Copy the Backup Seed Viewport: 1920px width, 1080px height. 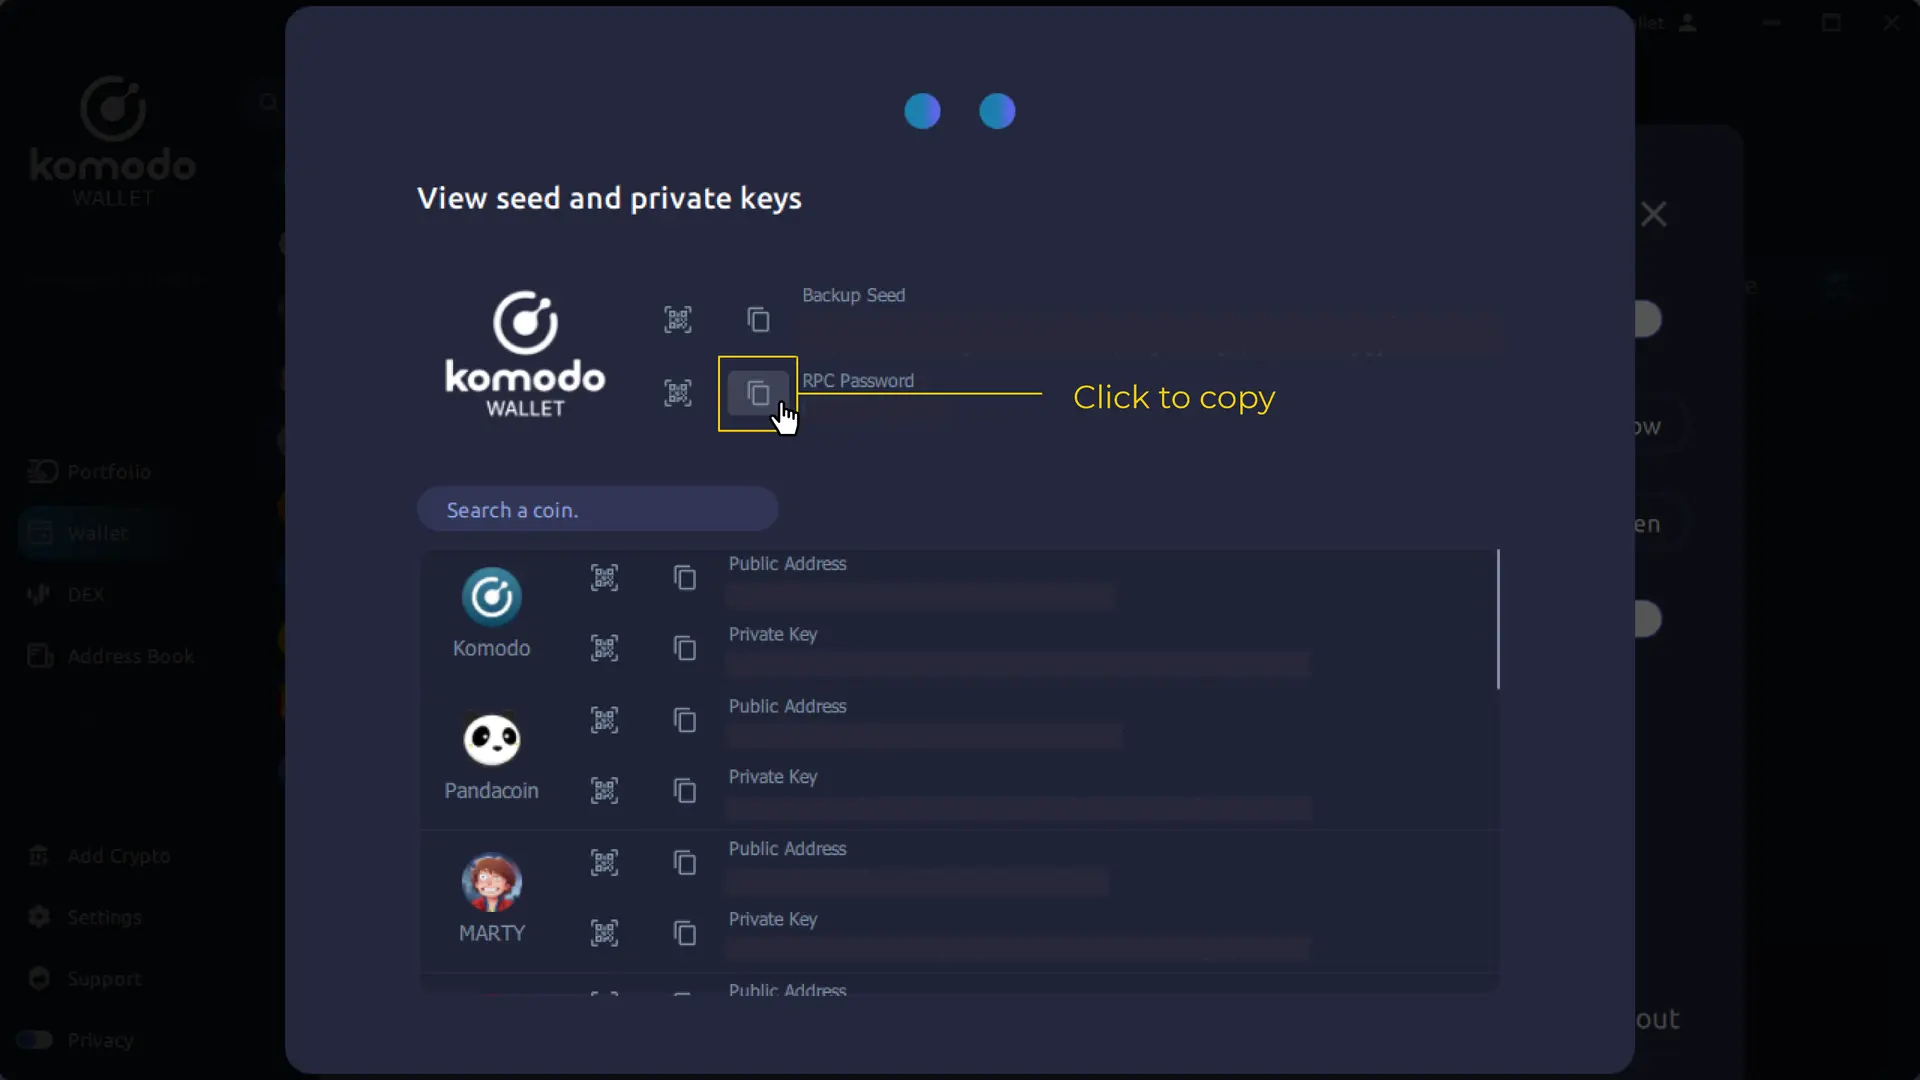coord(758,319)
